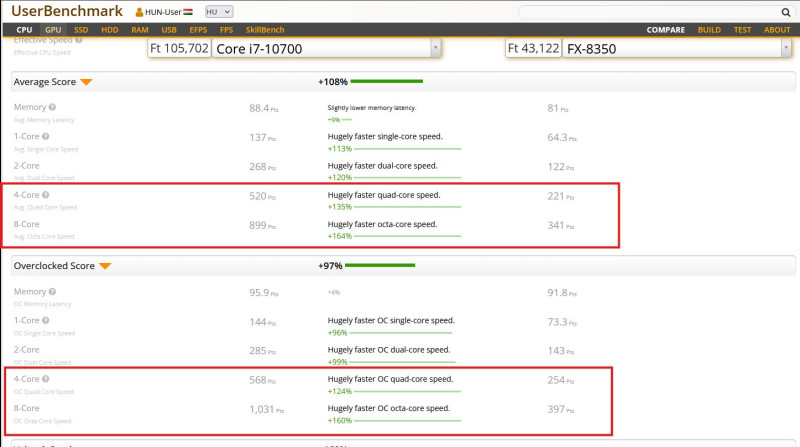The width and height of the screenshot is (800, 447).
Task: Click the 520 Pts quad-core value
Action: 262,196
